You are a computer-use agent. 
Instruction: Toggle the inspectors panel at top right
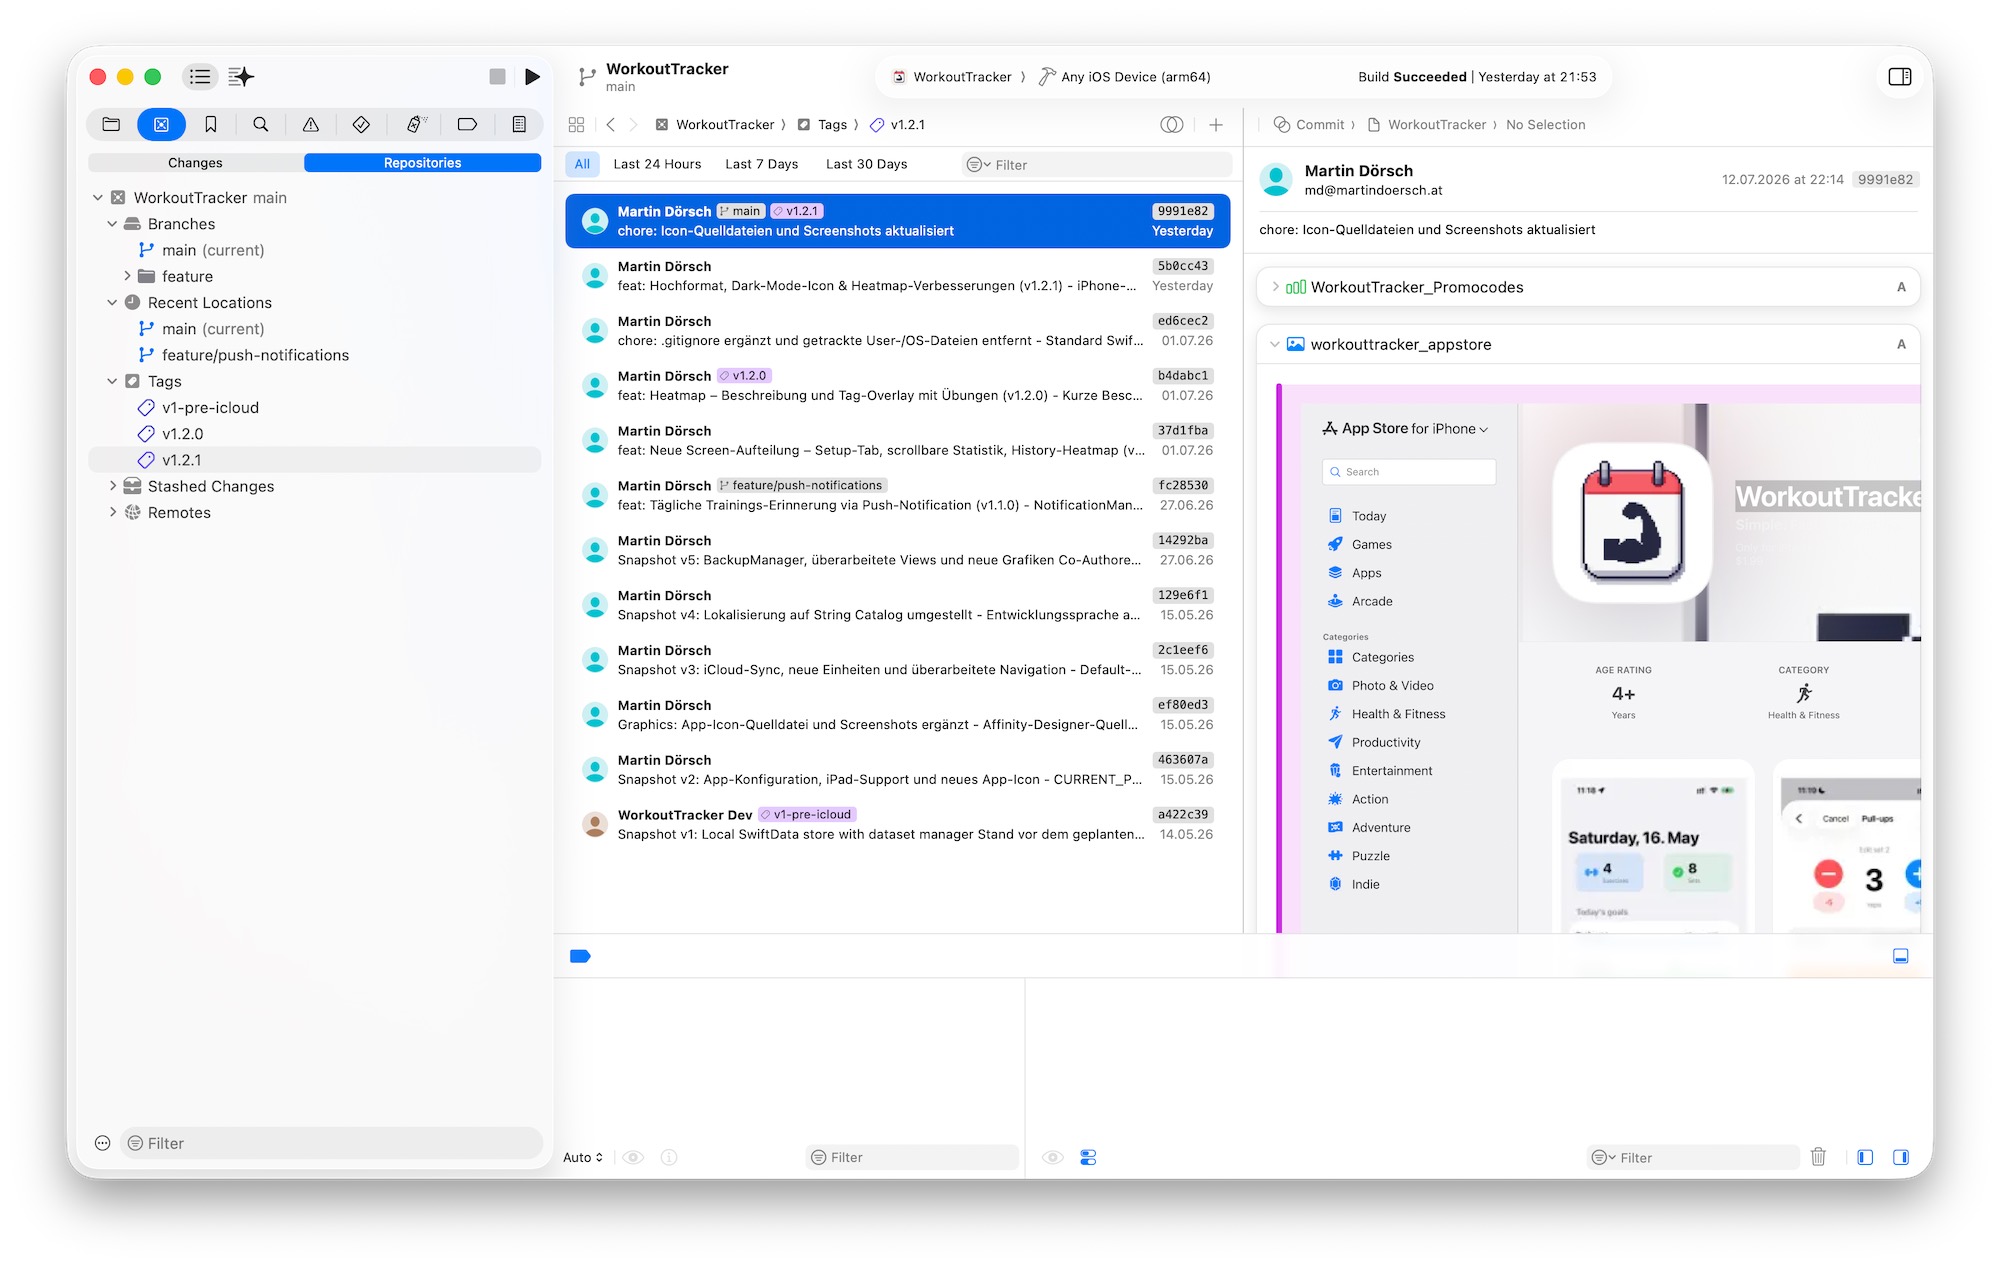coord(1900,77)
